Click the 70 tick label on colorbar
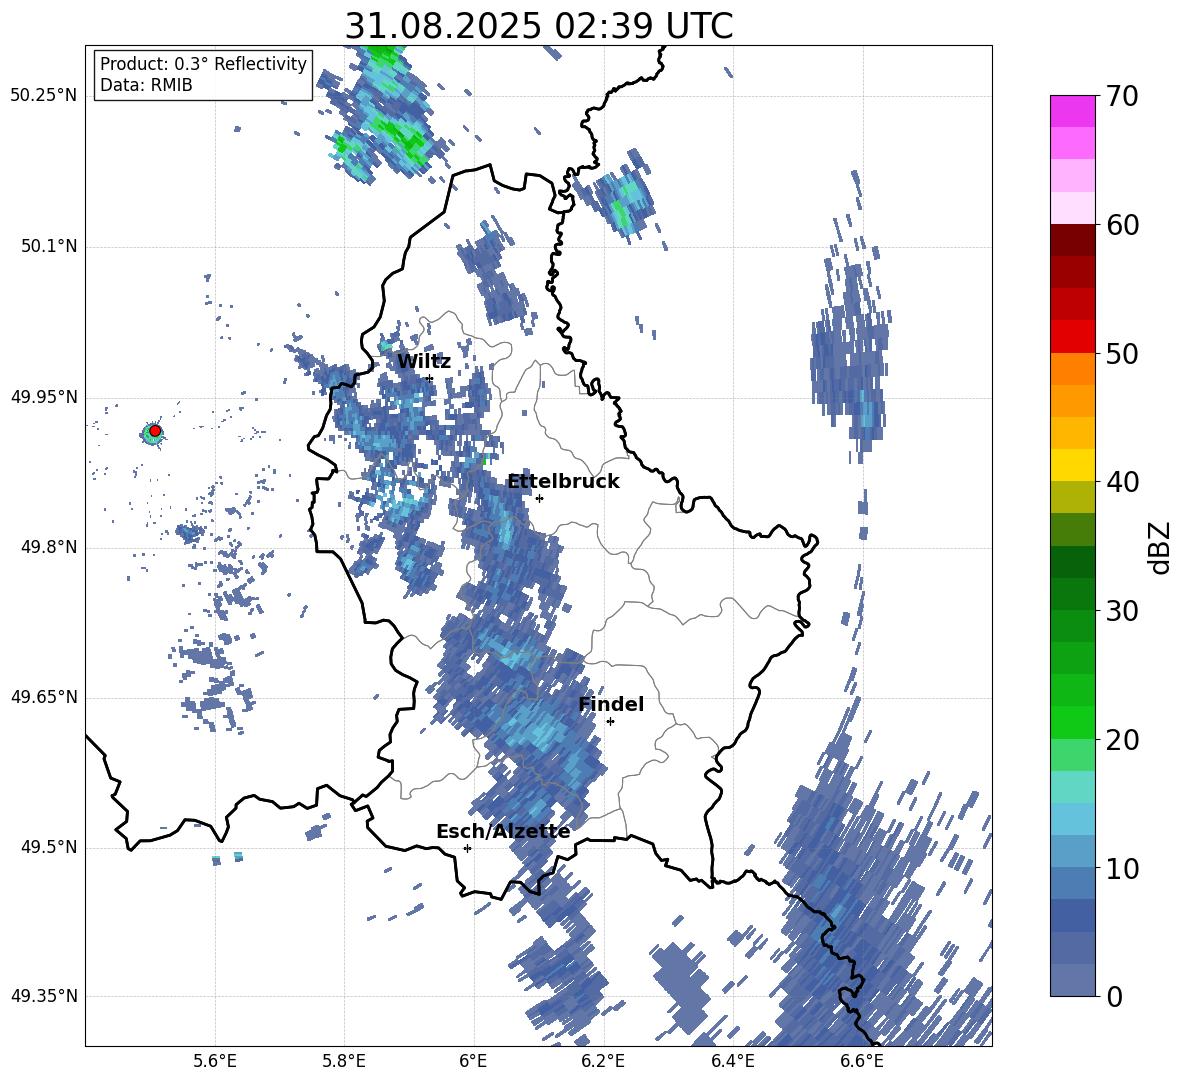 click(1122, 97)
